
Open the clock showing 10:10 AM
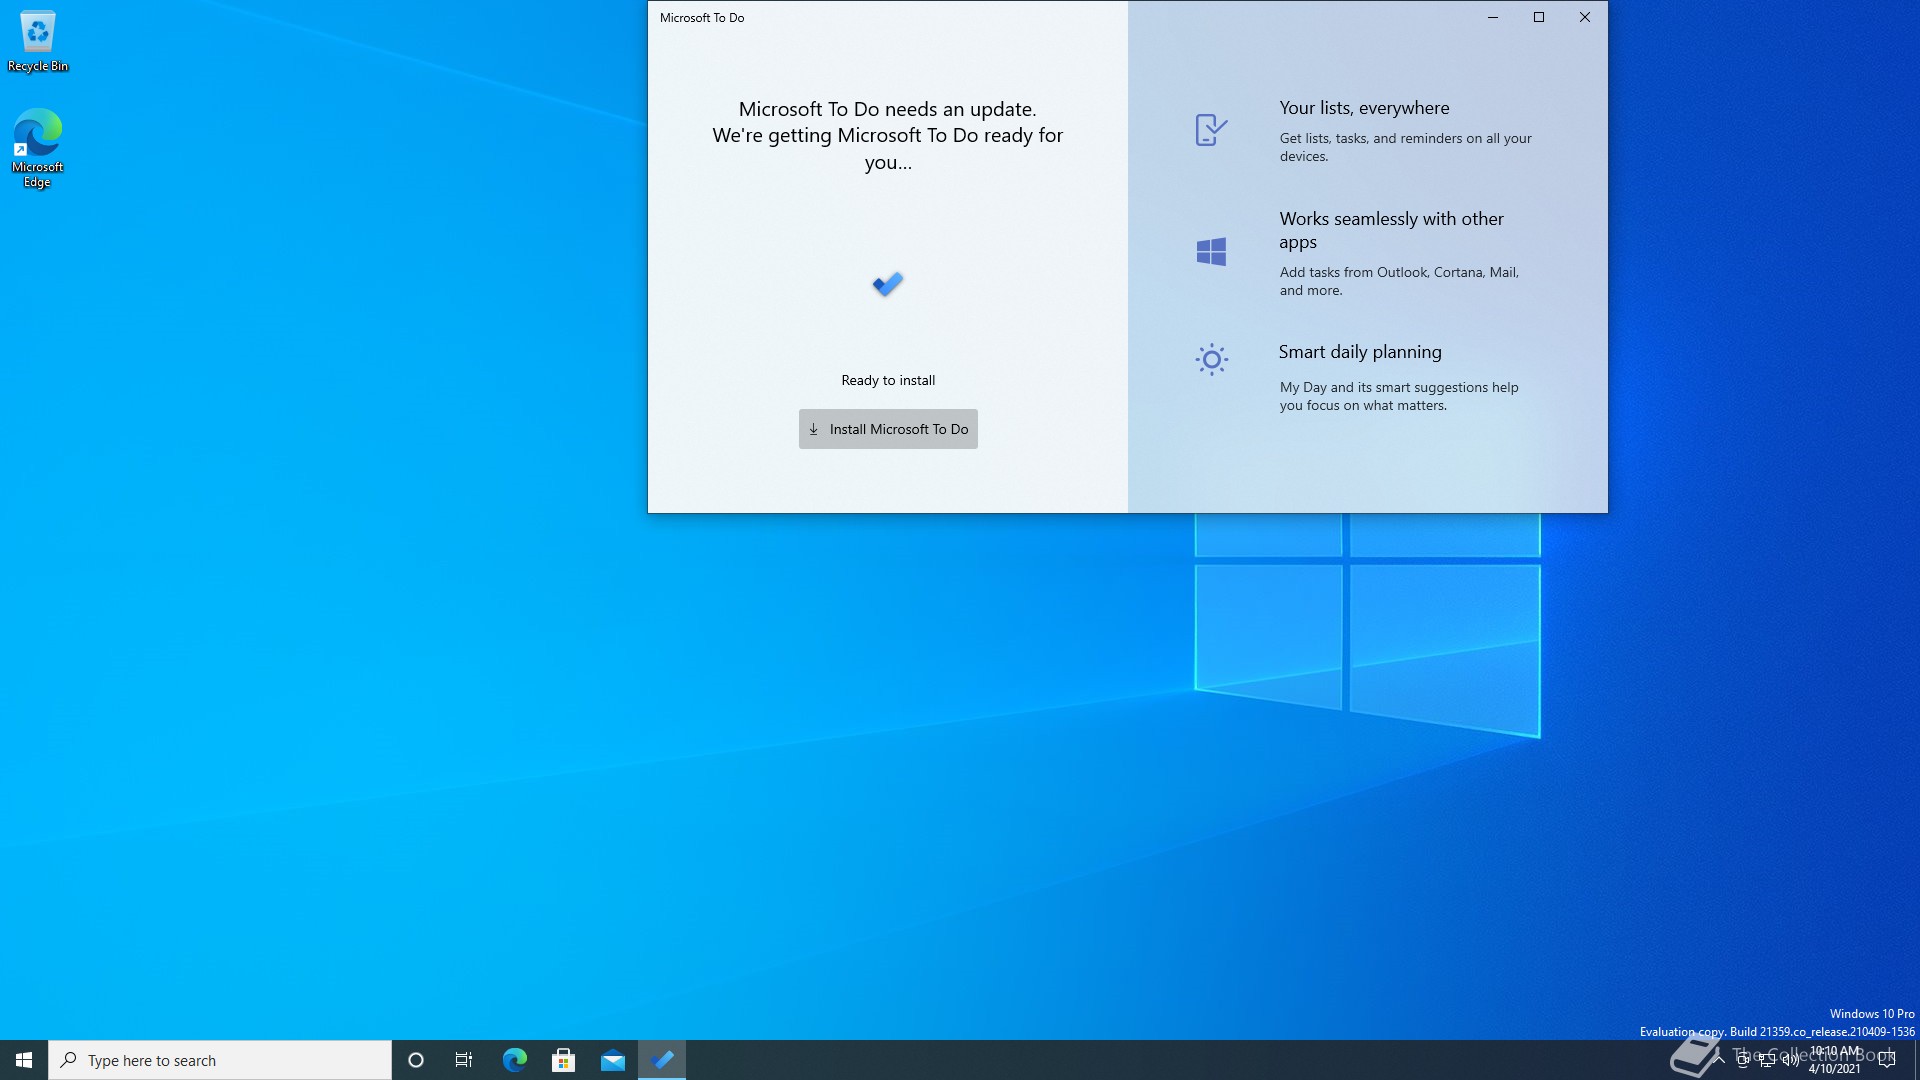[1835, 1060]
